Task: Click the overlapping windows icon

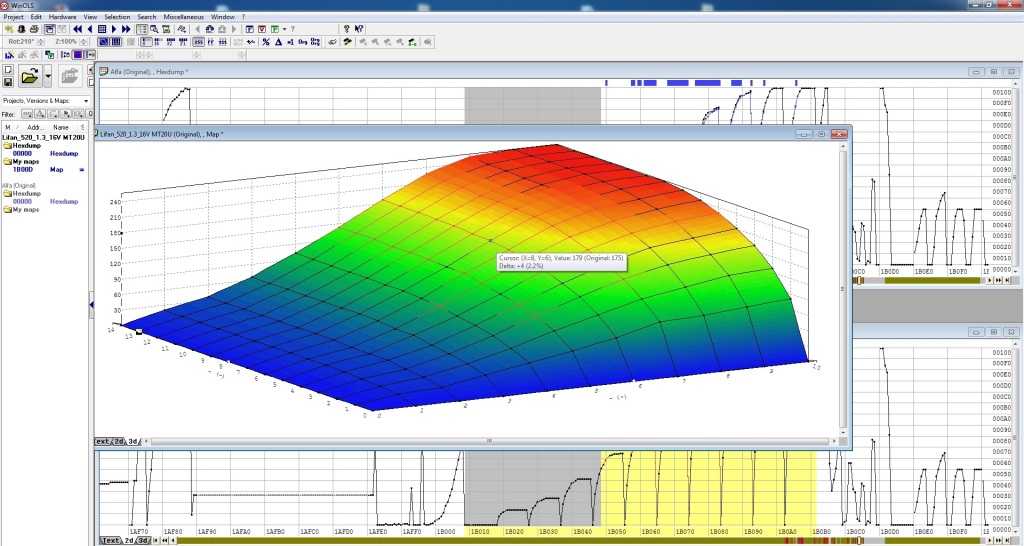Action: click(x=50, y=29)
